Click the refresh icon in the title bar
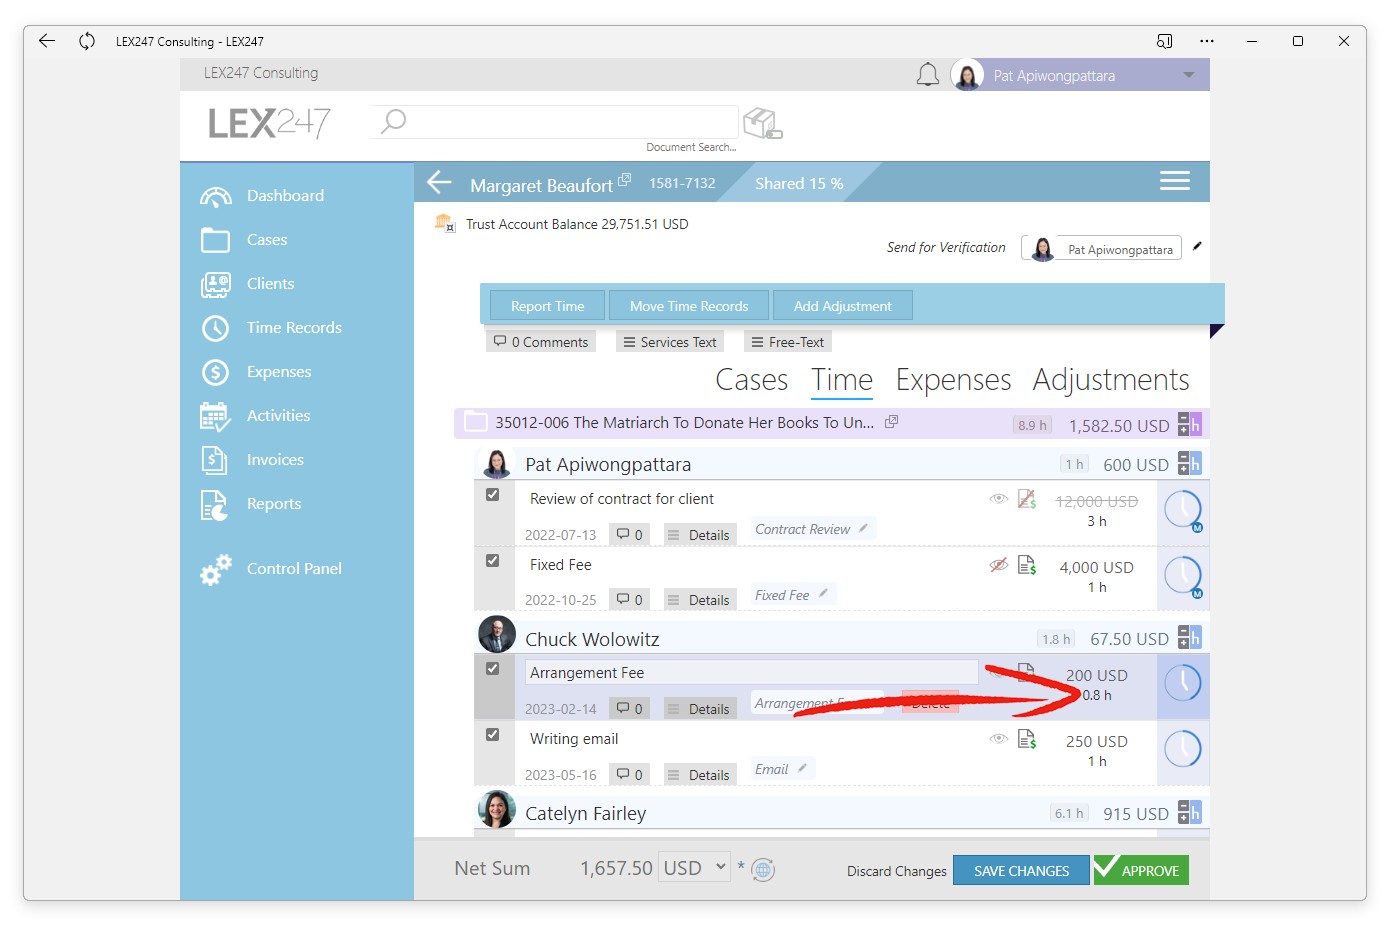This screenshot has width=1390, height=925. point(87,41)
